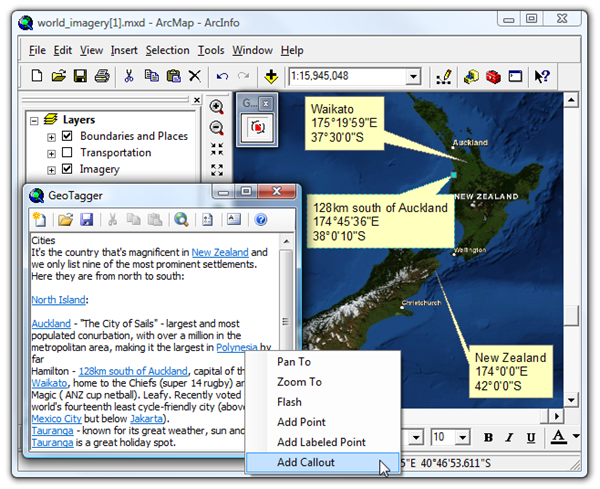Expand the Boundaries and Places layer

click(51, 137)
